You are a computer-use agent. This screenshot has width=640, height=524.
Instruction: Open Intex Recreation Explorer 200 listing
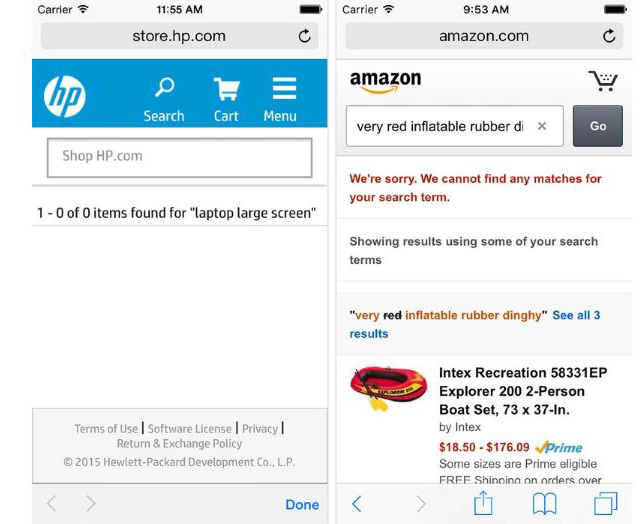point(522,391)
